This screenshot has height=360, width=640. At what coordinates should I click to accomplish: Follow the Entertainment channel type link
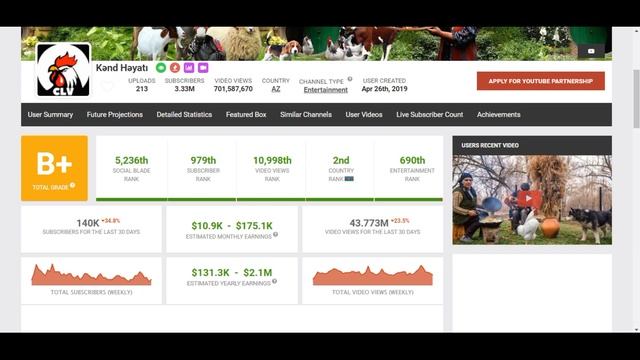click(x=326, y=90)
